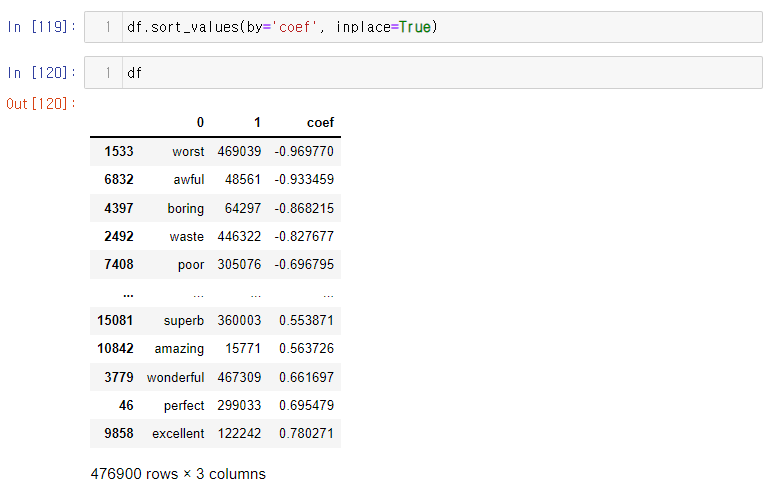Select coefficient 0.695479
This screenshot has width=771, height=490.
306,405
